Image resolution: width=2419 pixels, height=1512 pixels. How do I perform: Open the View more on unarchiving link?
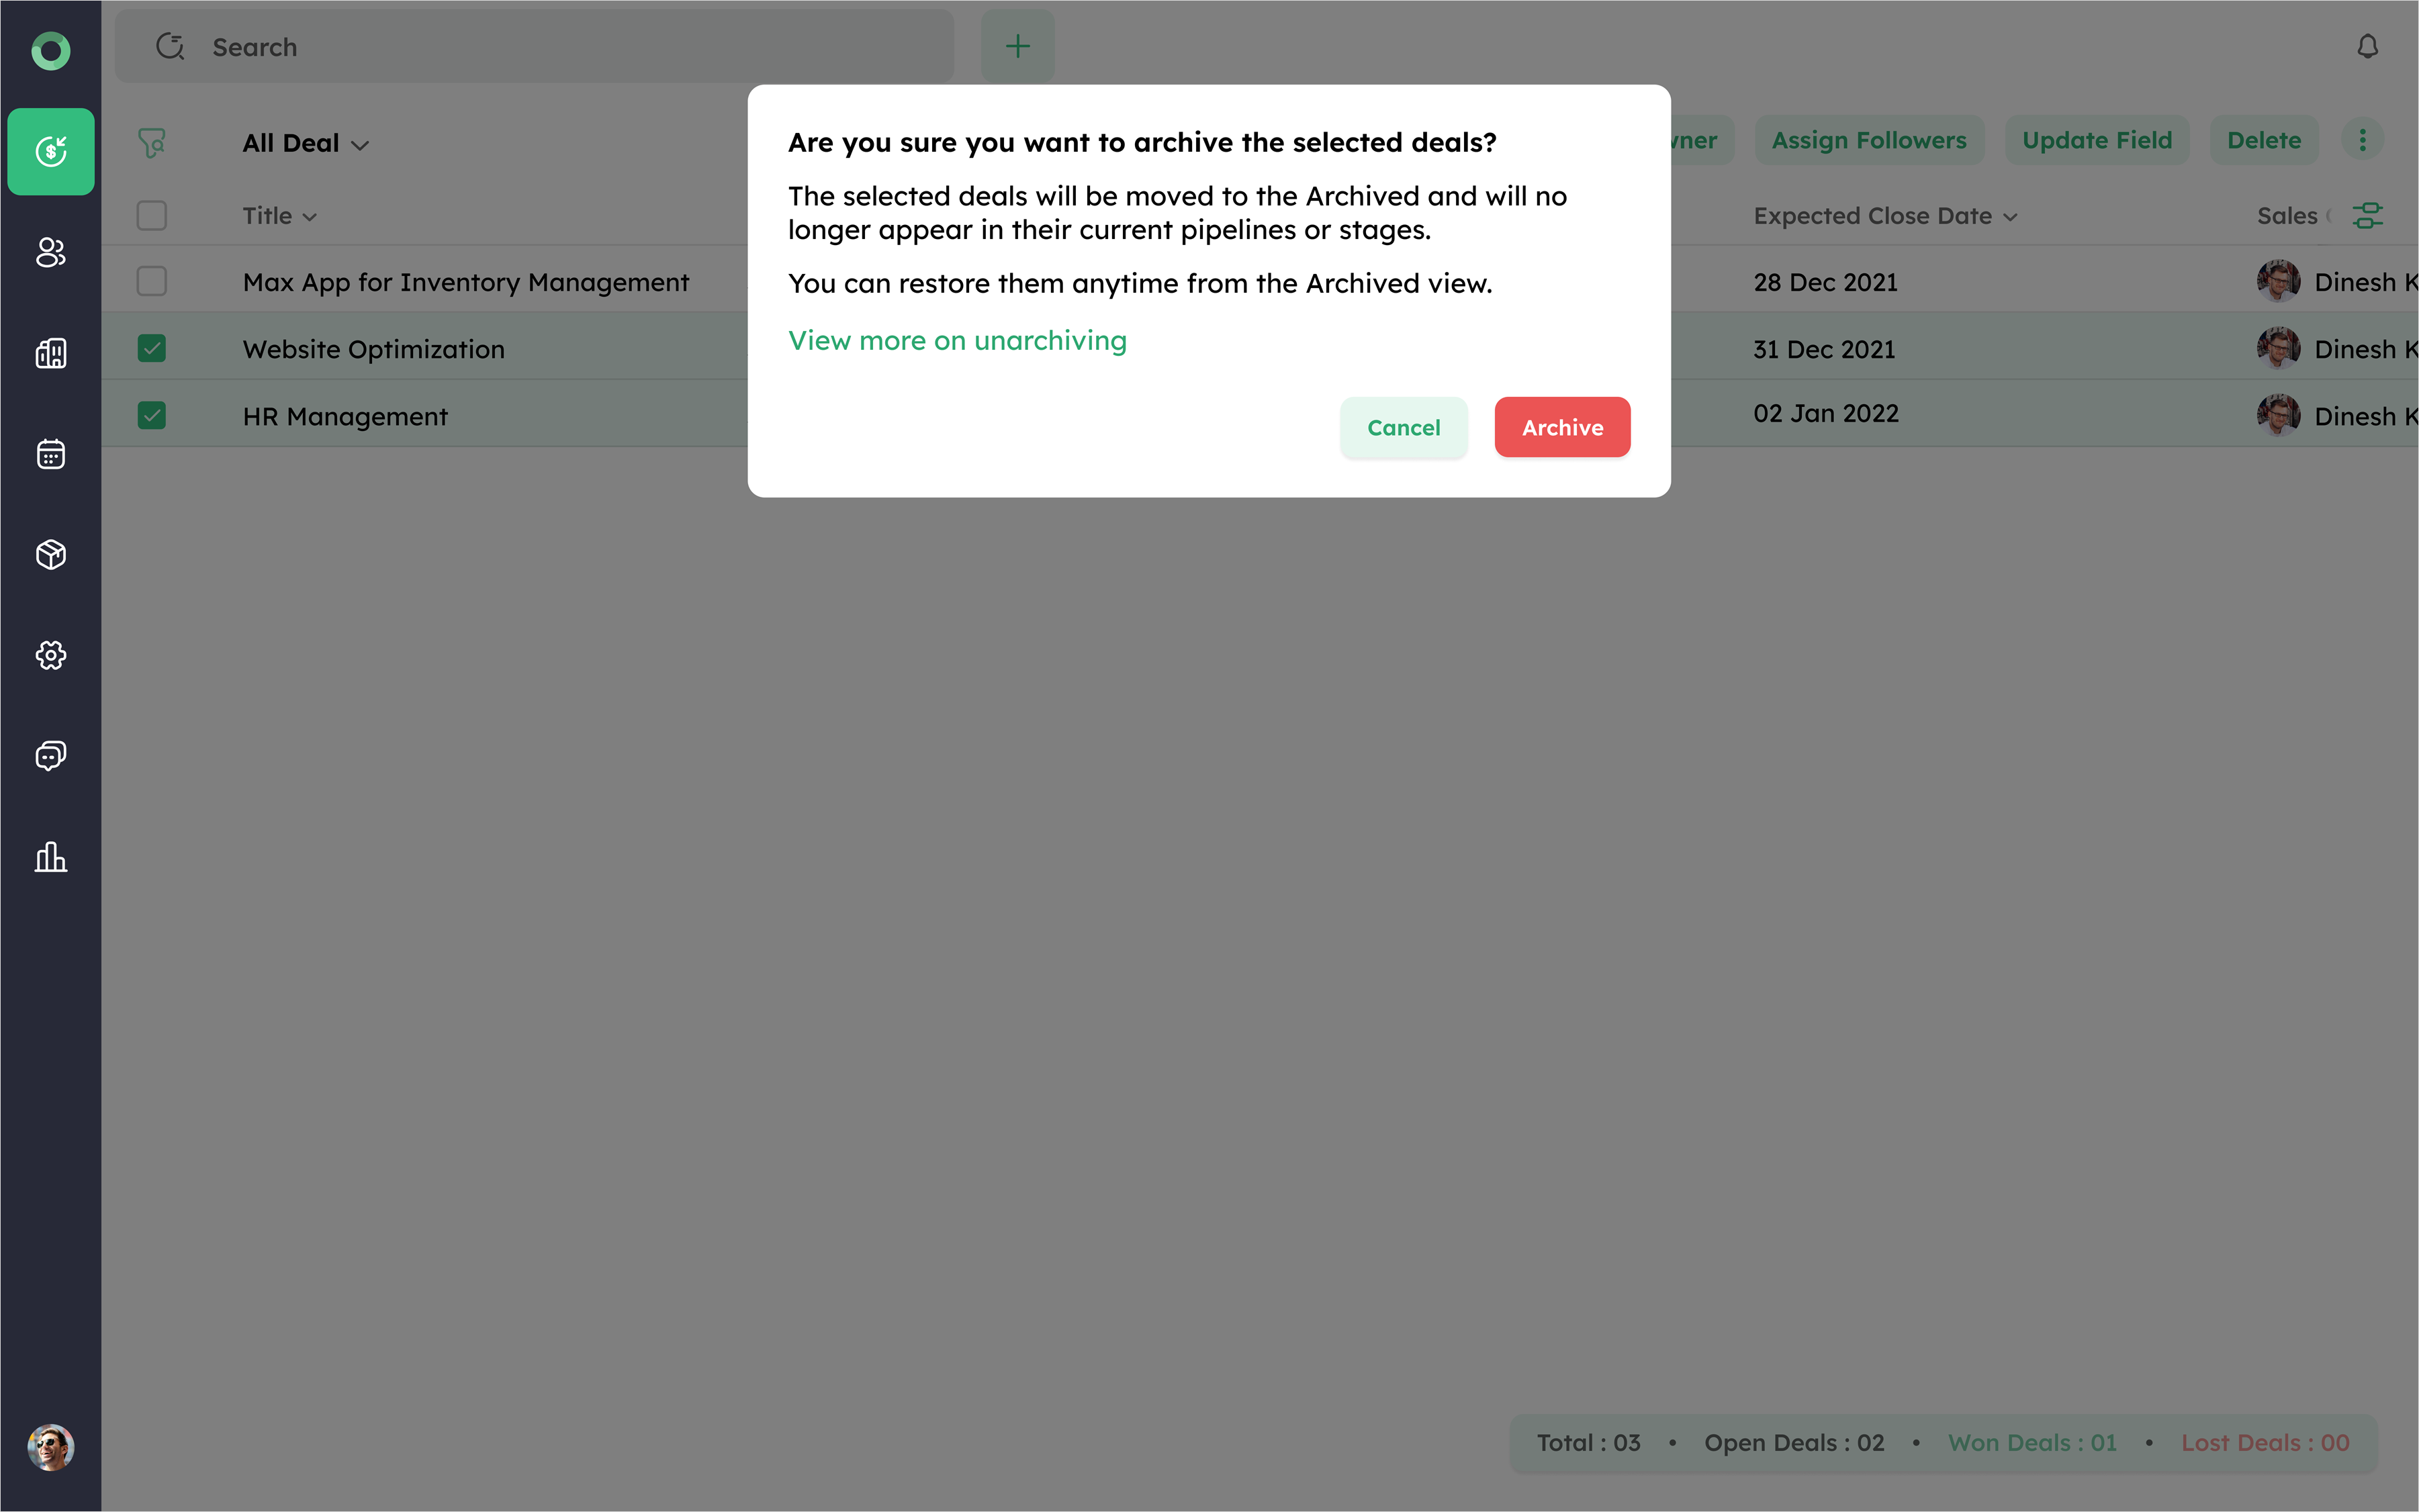click(957, 341)
